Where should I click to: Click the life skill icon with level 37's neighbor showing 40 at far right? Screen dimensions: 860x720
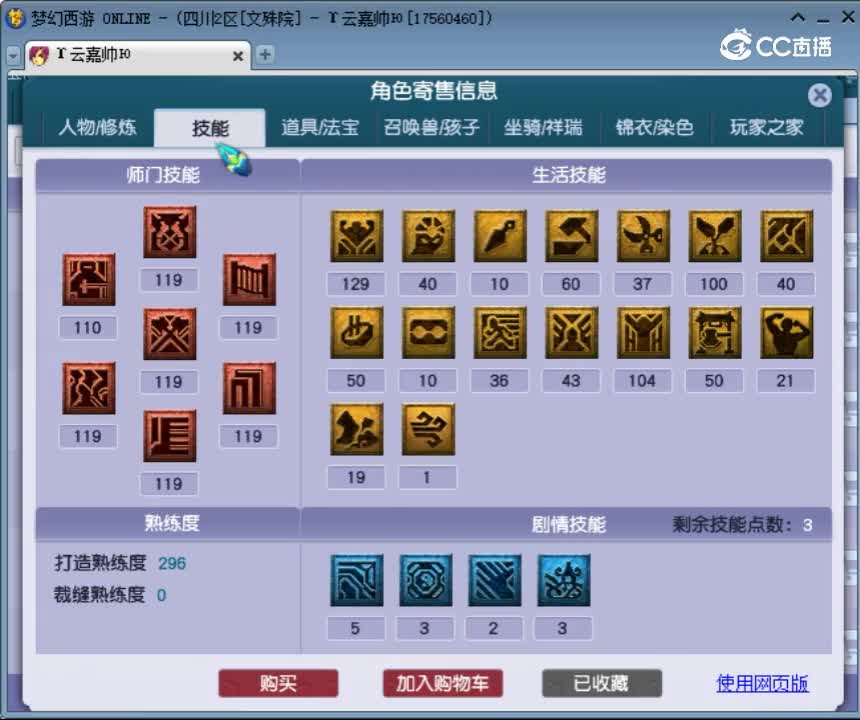pyautogui.click(x=787, y=236)
